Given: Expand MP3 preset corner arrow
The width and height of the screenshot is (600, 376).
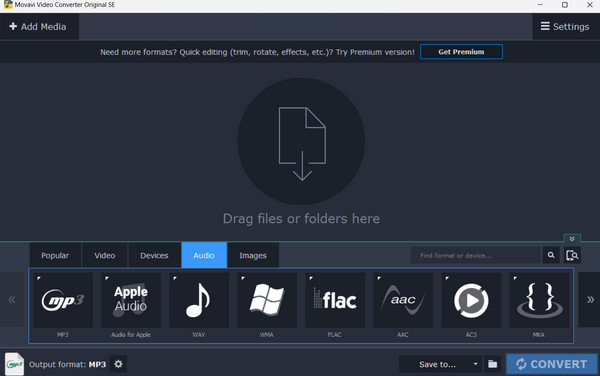Looking at the screenshot, I should tap(39, 278).
